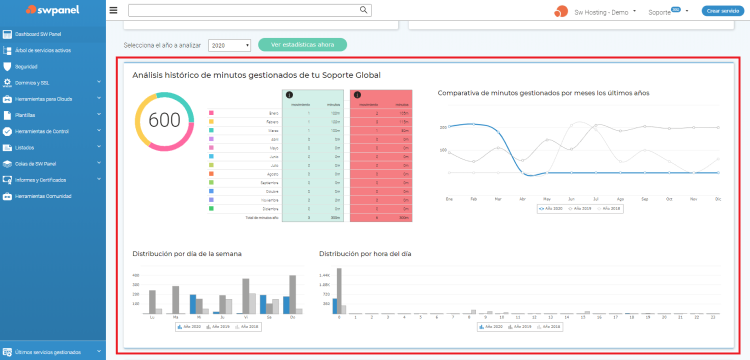Click the Ver estadísticas ahora button
The image size is (750, 360).
pos(302,45)
